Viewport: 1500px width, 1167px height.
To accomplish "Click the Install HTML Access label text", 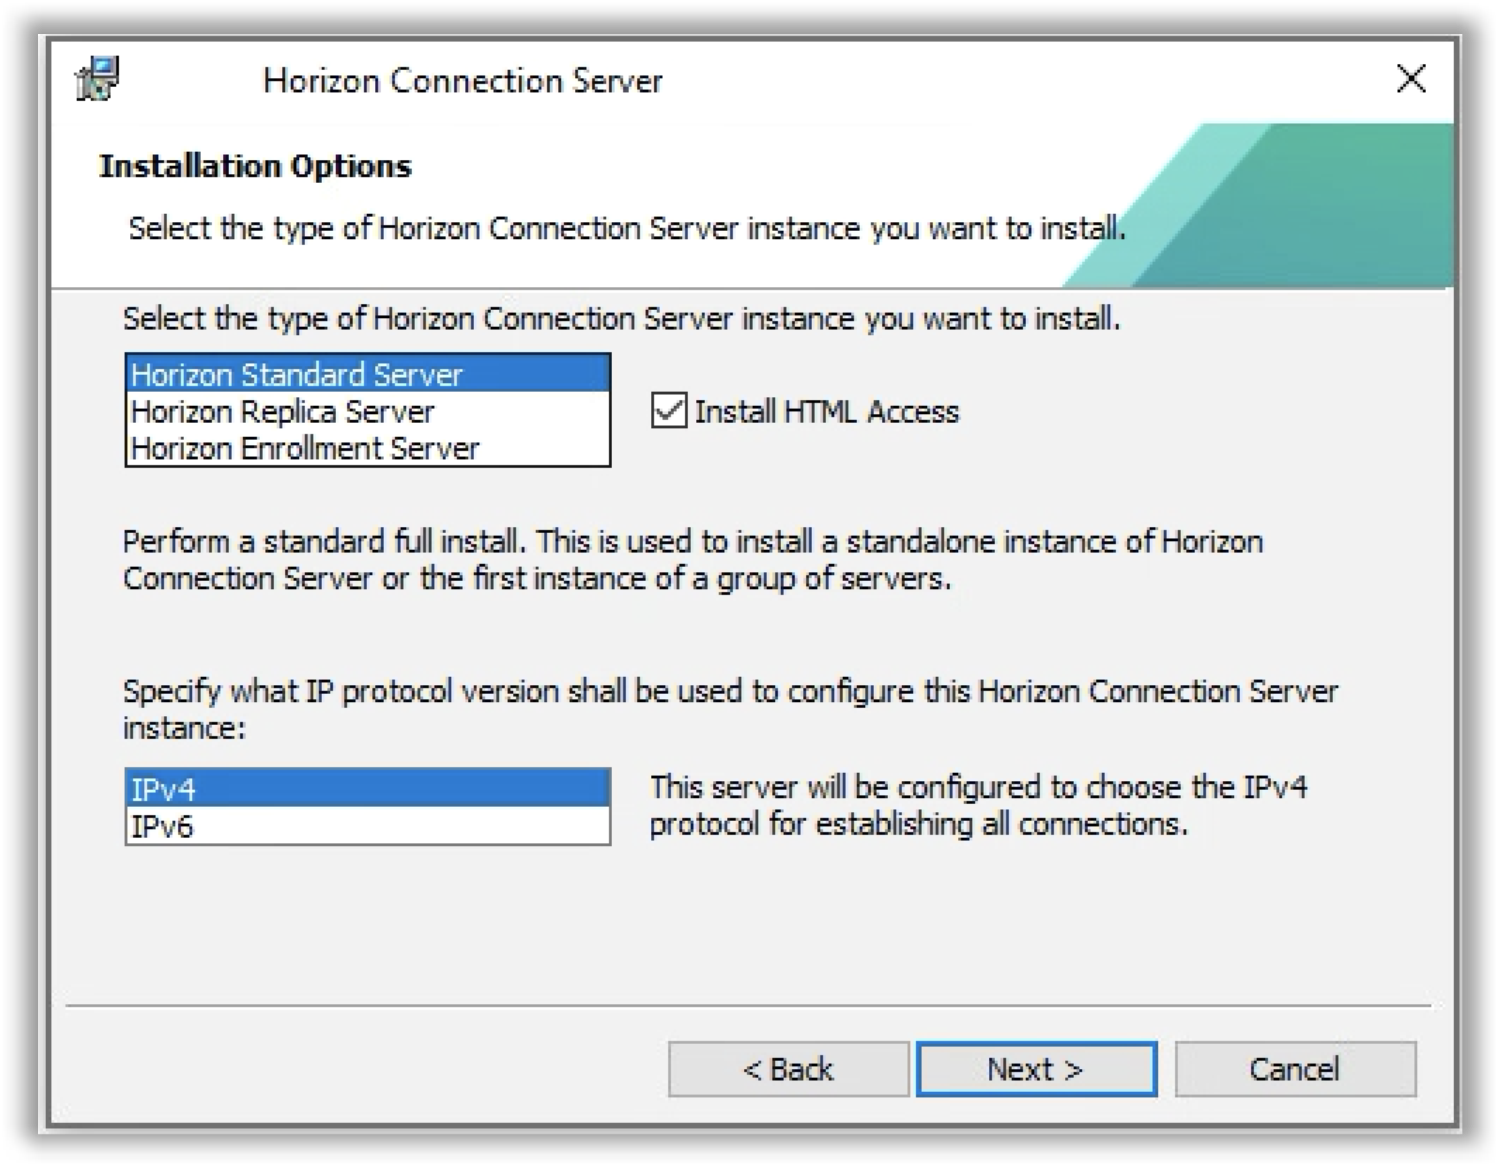I will tap(826, 412).
